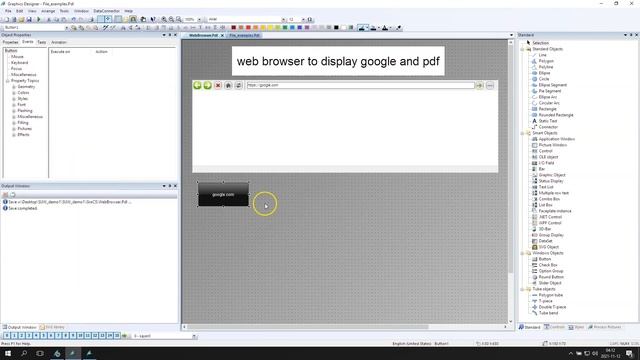Viewport: 640px width, 360px height.
Task: Select the Connector object
Action: pos(548,127)
